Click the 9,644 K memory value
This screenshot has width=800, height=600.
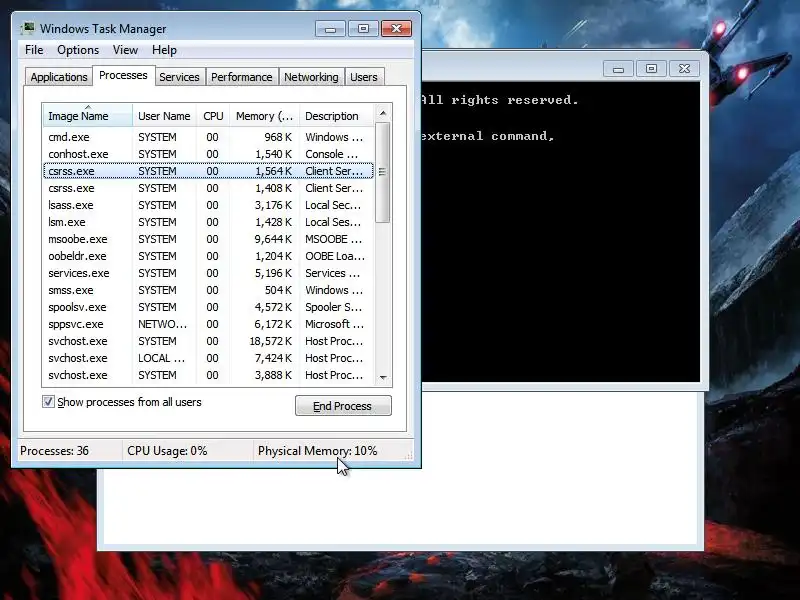(273, 239)
